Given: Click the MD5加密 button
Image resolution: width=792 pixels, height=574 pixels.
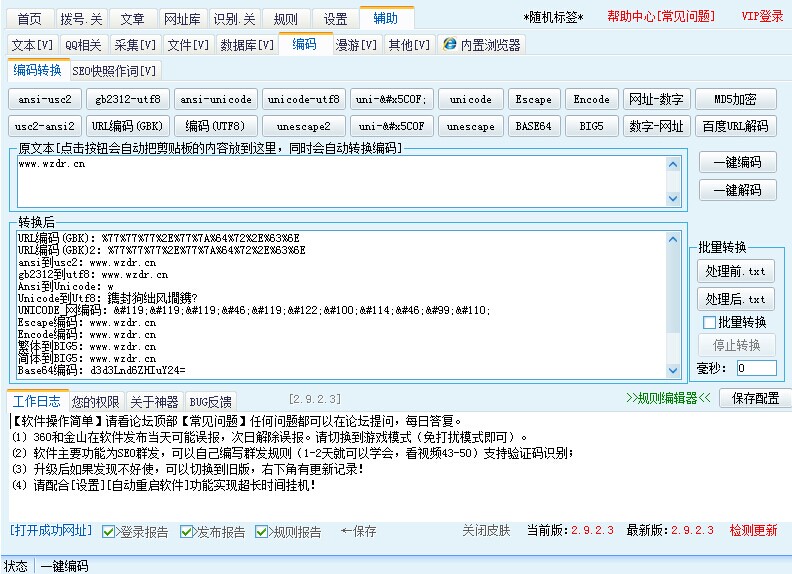Looking at the screenshot, I should (735, 99).
